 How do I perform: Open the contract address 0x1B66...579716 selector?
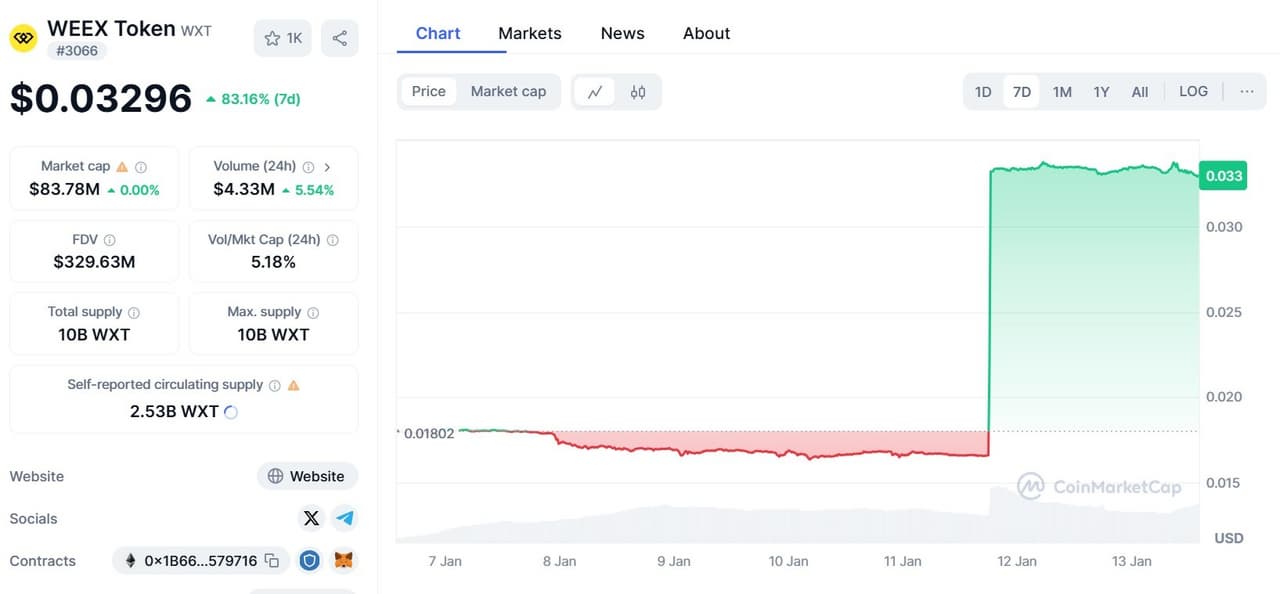196,560
